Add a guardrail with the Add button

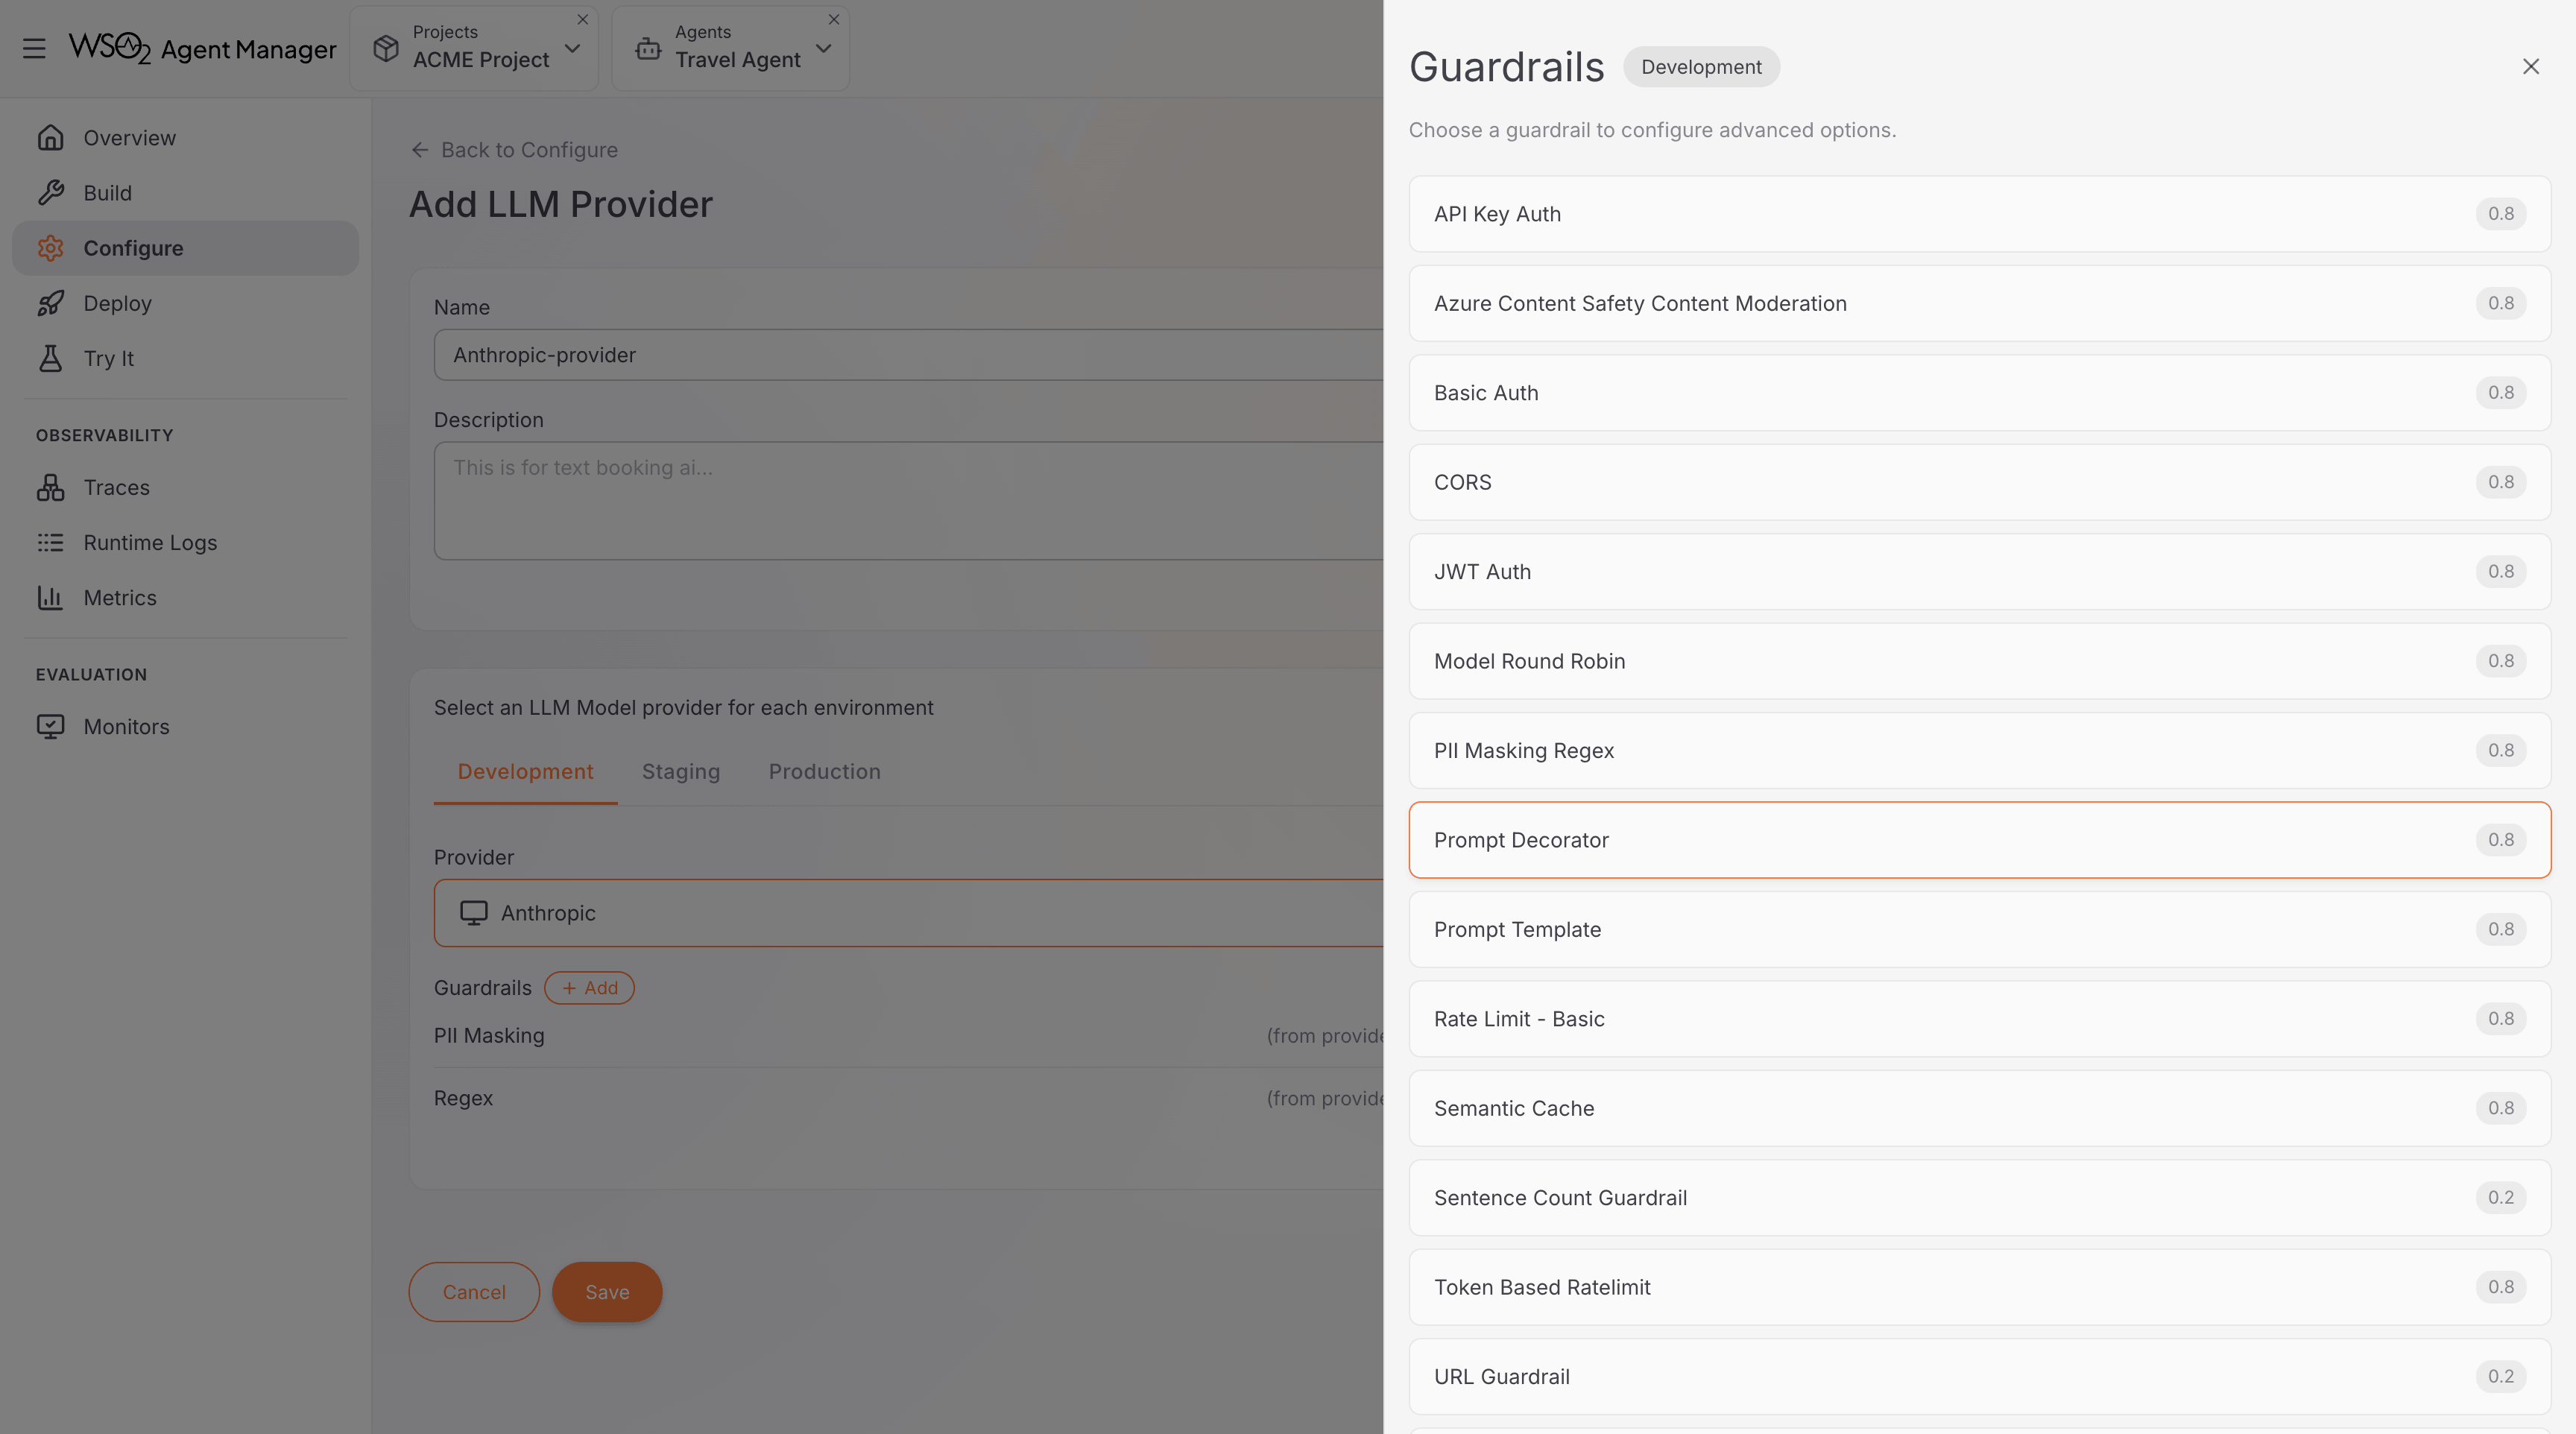[589, 987]
